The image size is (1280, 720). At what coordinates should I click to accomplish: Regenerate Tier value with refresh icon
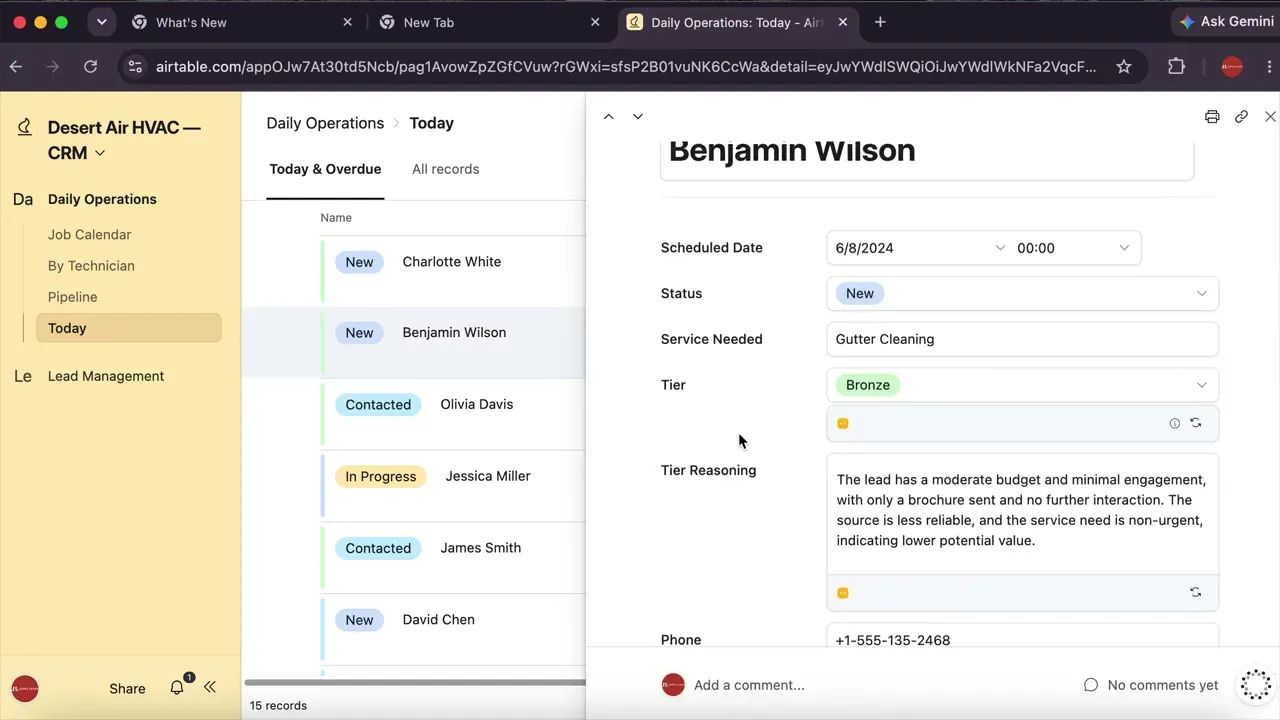(x=1196, y=423)
